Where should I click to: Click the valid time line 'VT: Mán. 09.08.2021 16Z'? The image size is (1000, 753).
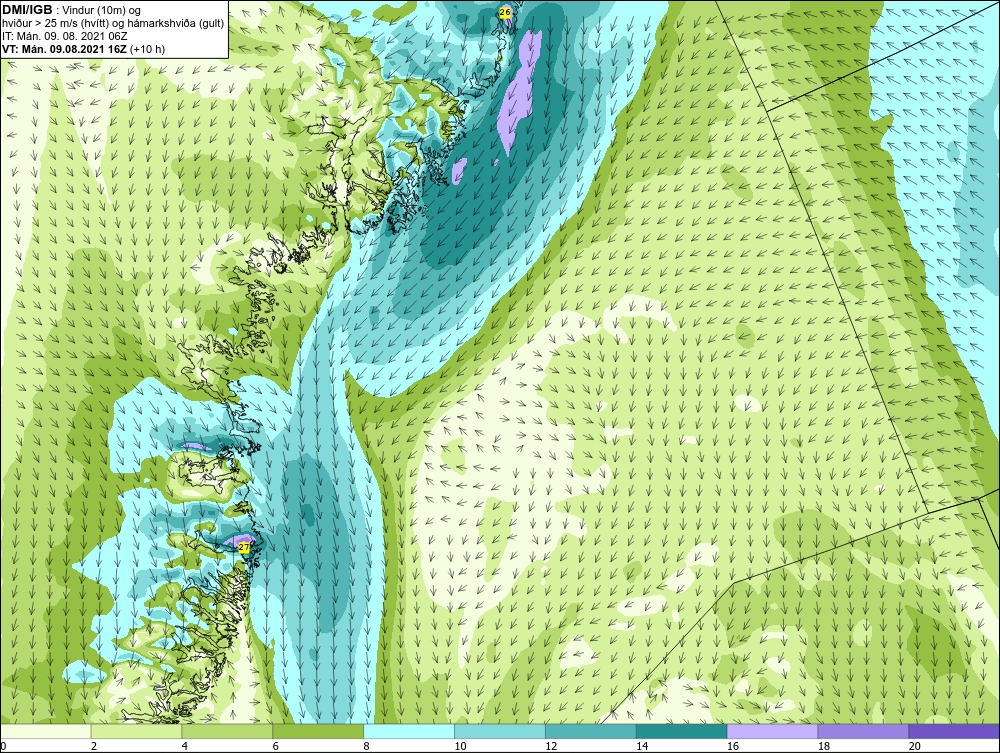[x=65, y=49]
